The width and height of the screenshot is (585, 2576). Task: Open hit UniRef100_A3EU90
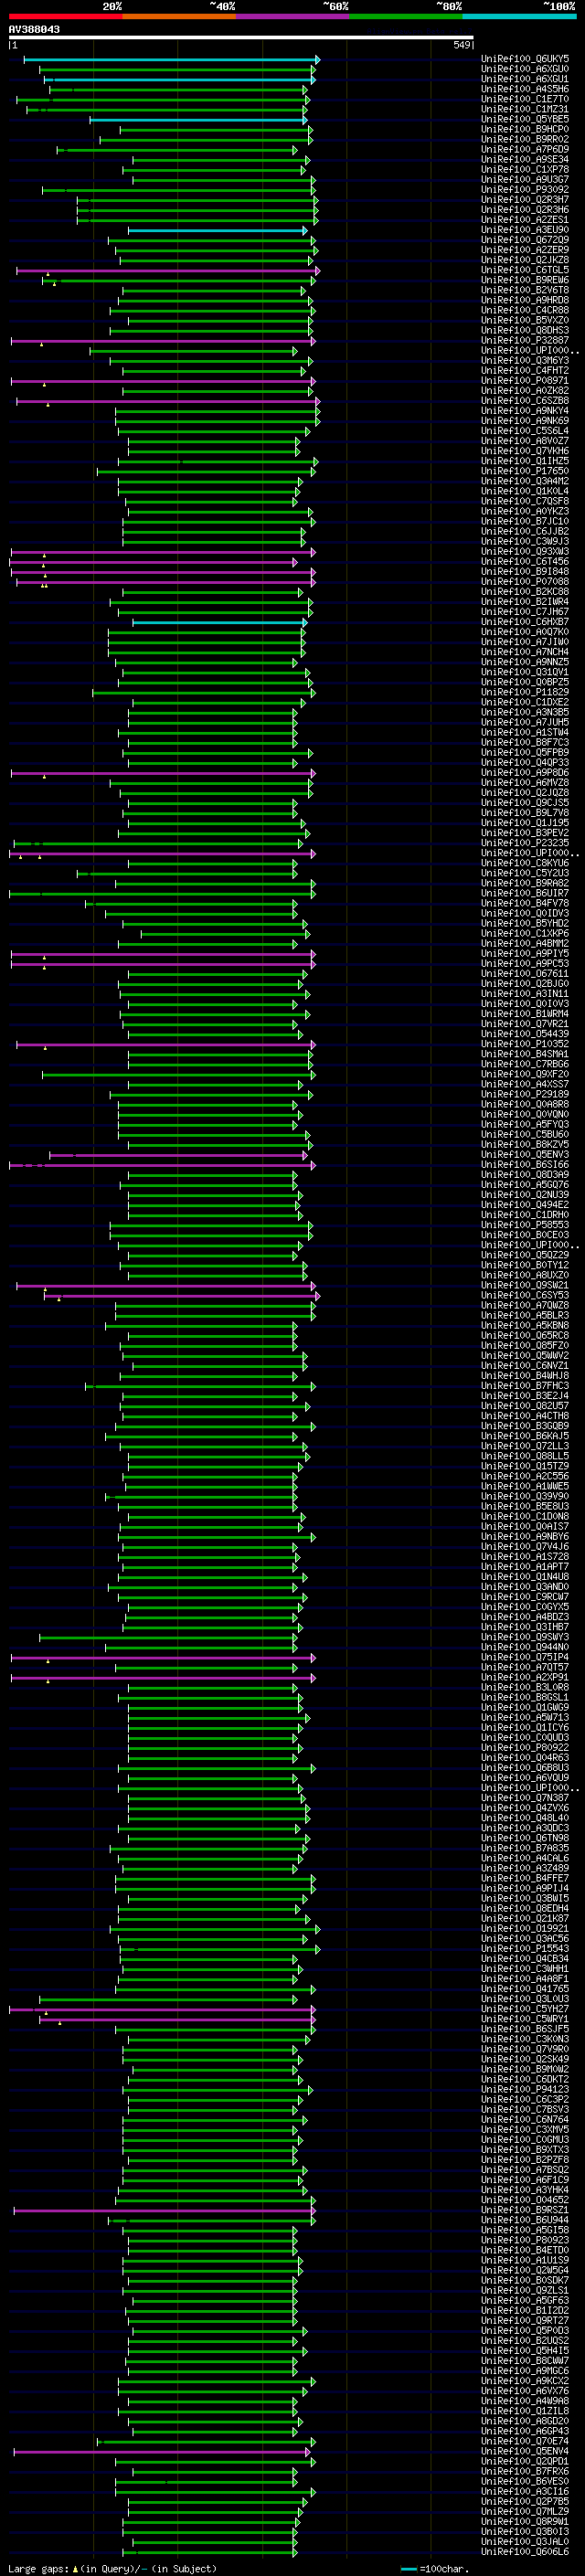(x=525, y=230)
